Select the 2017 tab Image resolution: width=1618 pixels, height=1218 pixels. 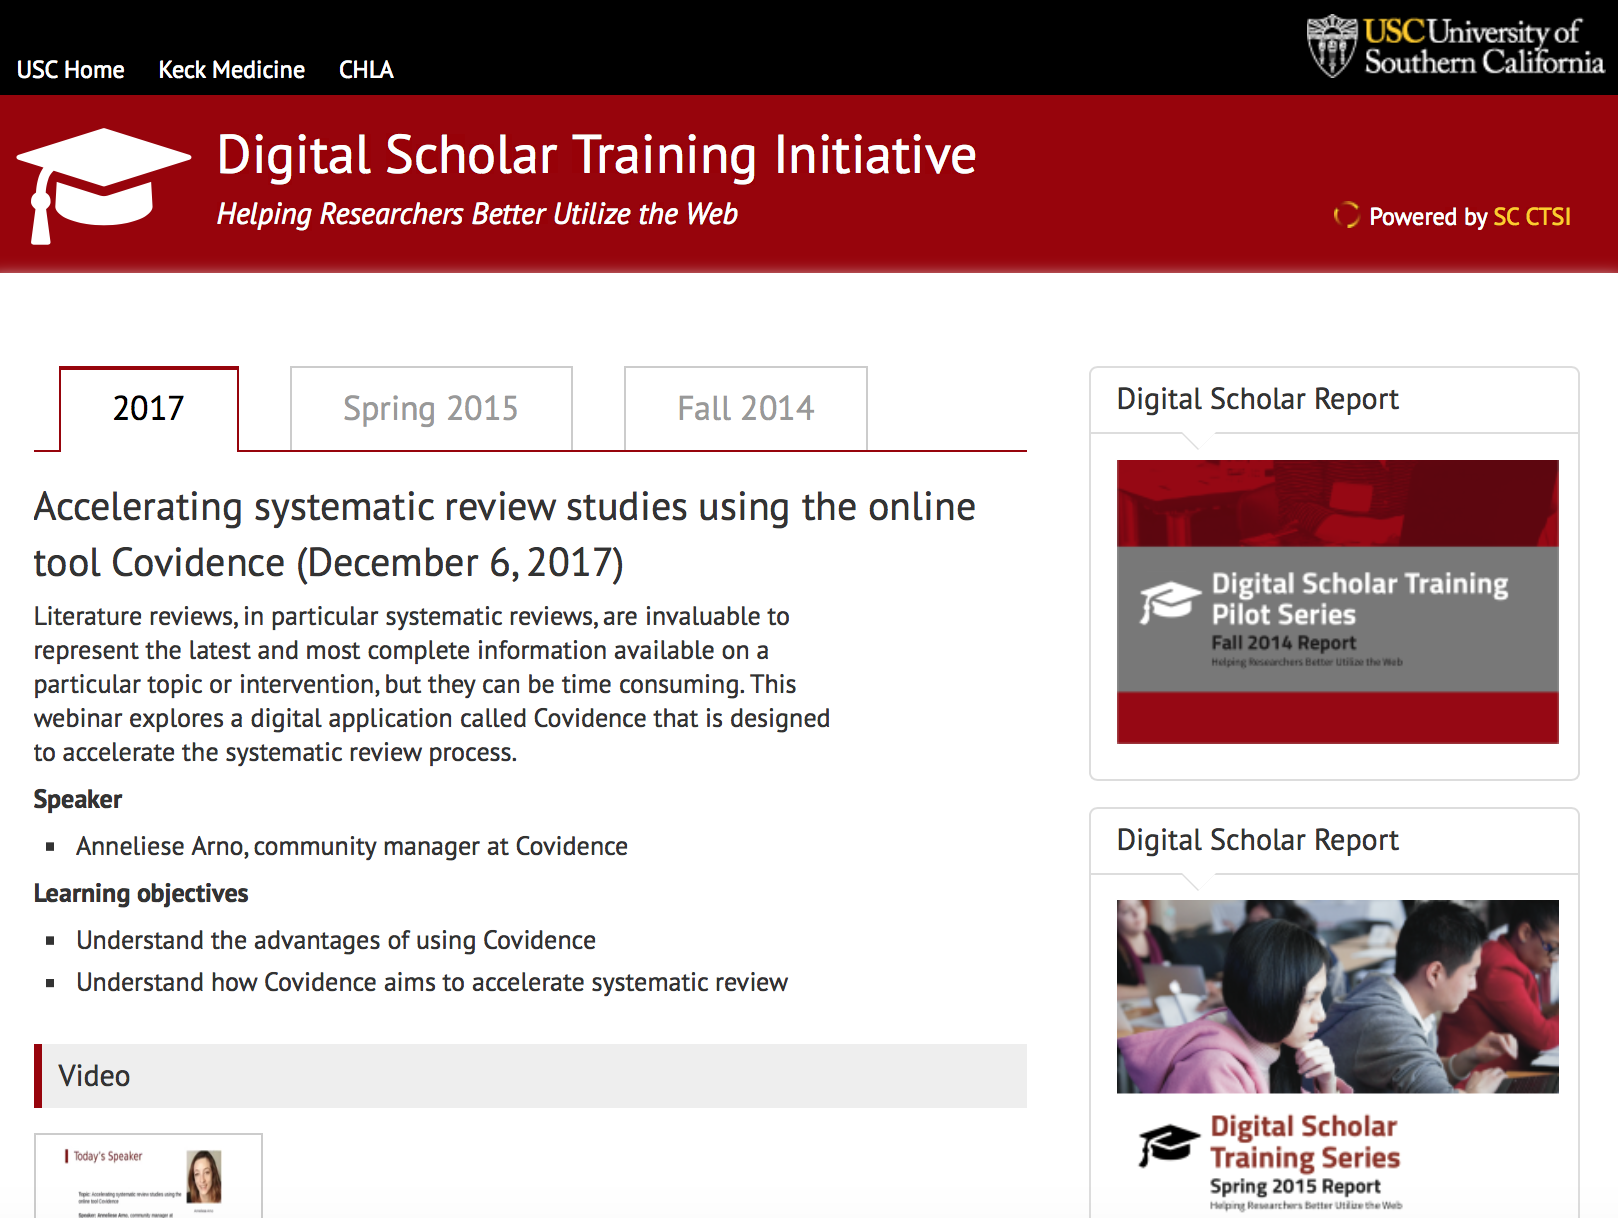pos(148,409)
